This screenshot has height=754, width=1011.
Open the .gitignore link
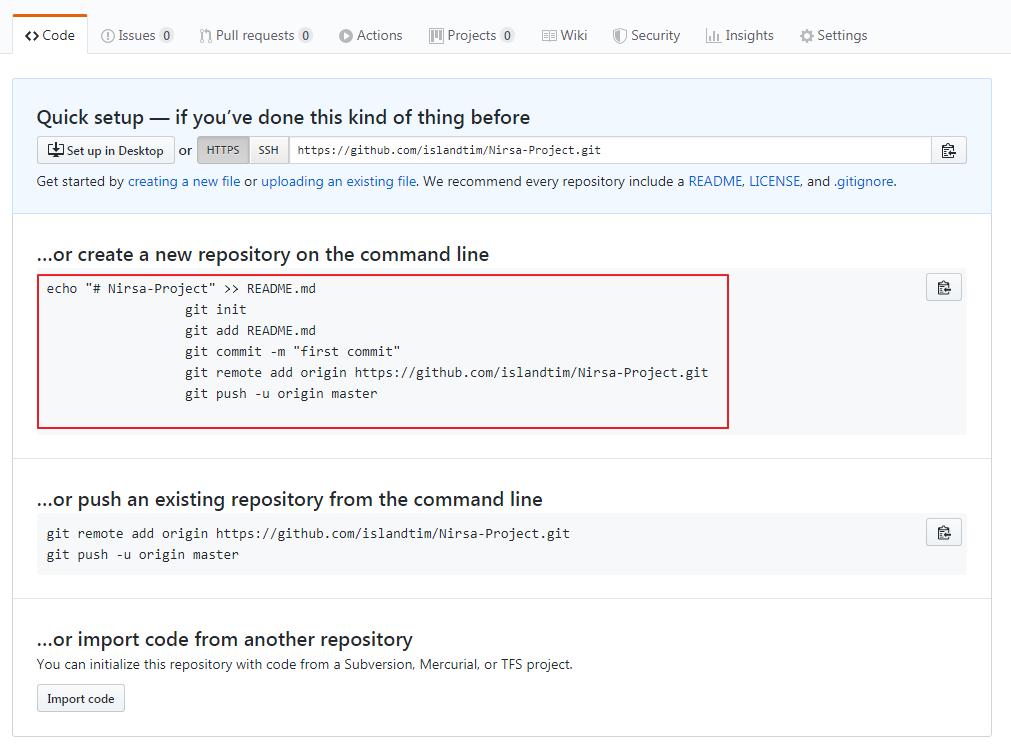click(864, 181)
